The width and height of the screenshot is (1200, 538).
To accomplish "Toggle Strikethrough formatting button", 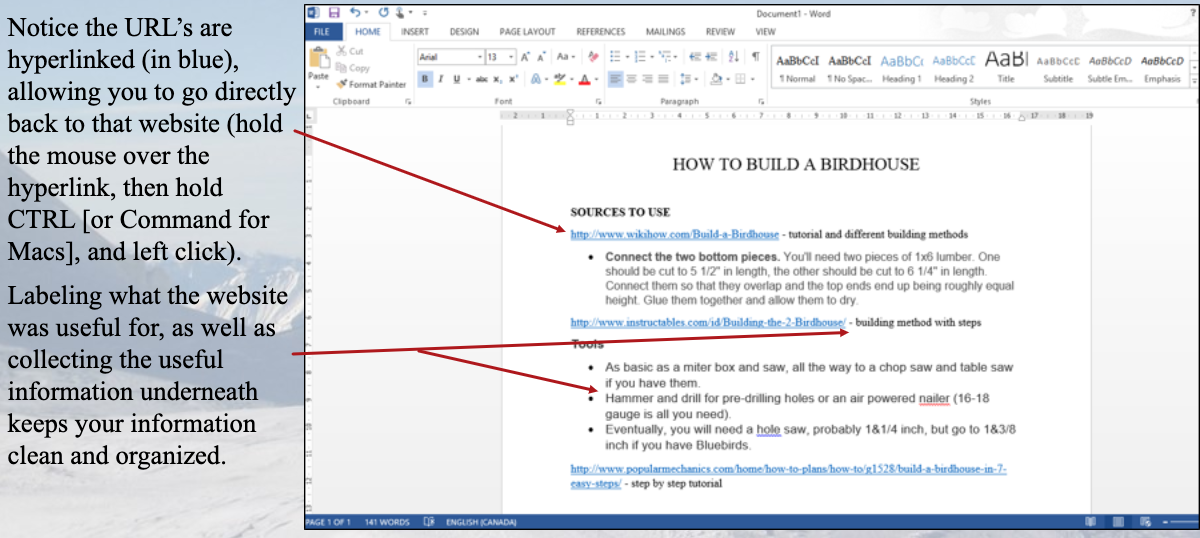I will (481, 79).
